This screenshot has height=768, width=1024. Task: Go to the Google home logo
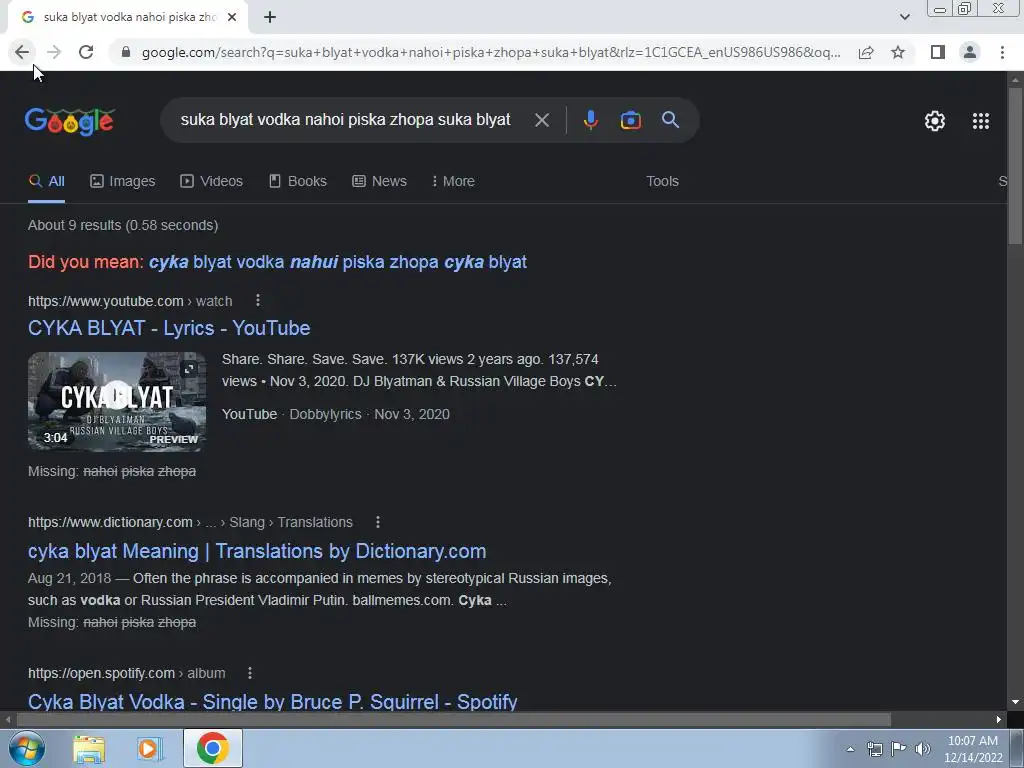[70, 121]
